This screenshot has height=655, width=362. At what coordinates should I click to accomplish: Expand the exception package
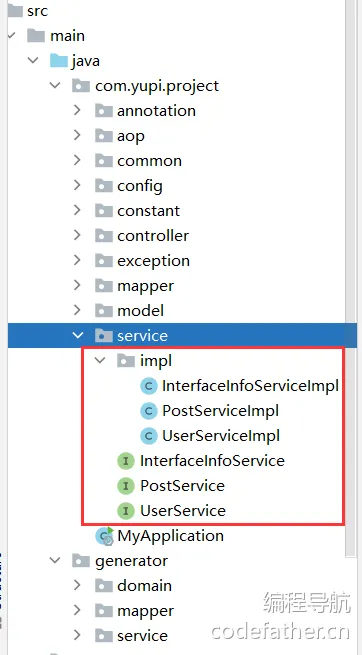tap(77, 260)
